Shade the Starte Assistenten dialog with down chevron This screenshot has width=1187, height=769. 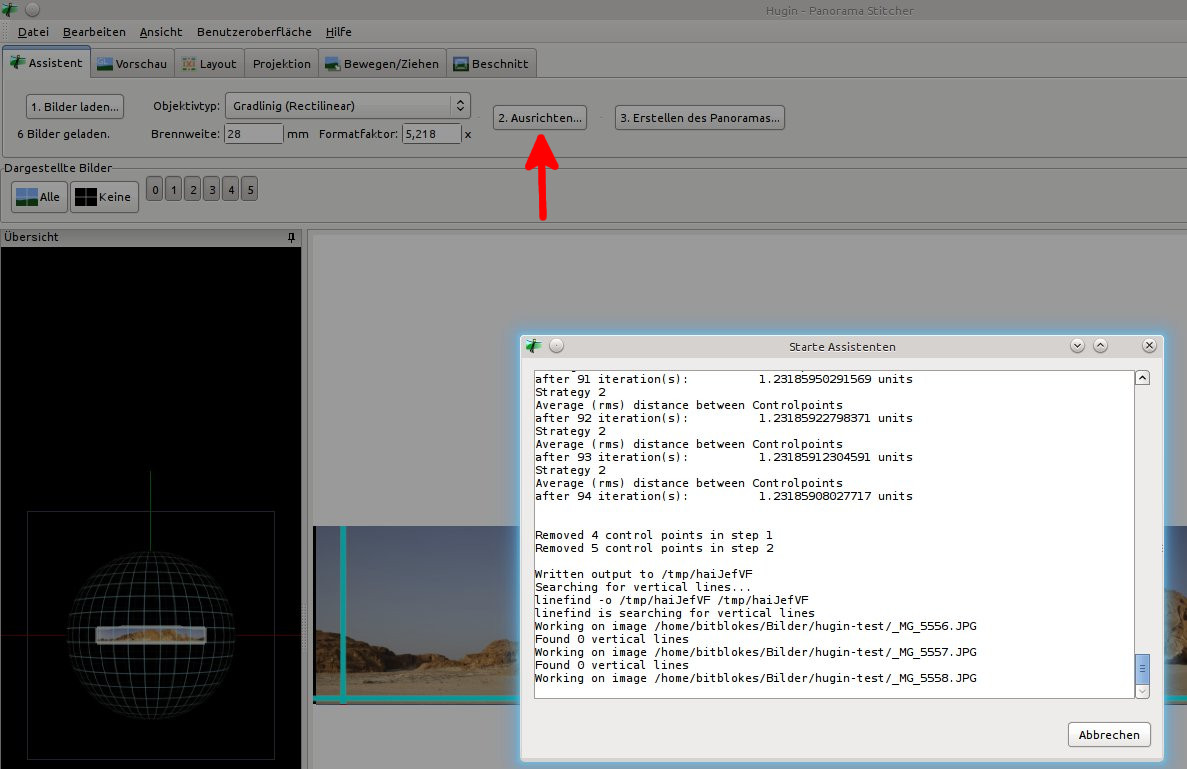pyautogui.click(x=1077, y=346)
